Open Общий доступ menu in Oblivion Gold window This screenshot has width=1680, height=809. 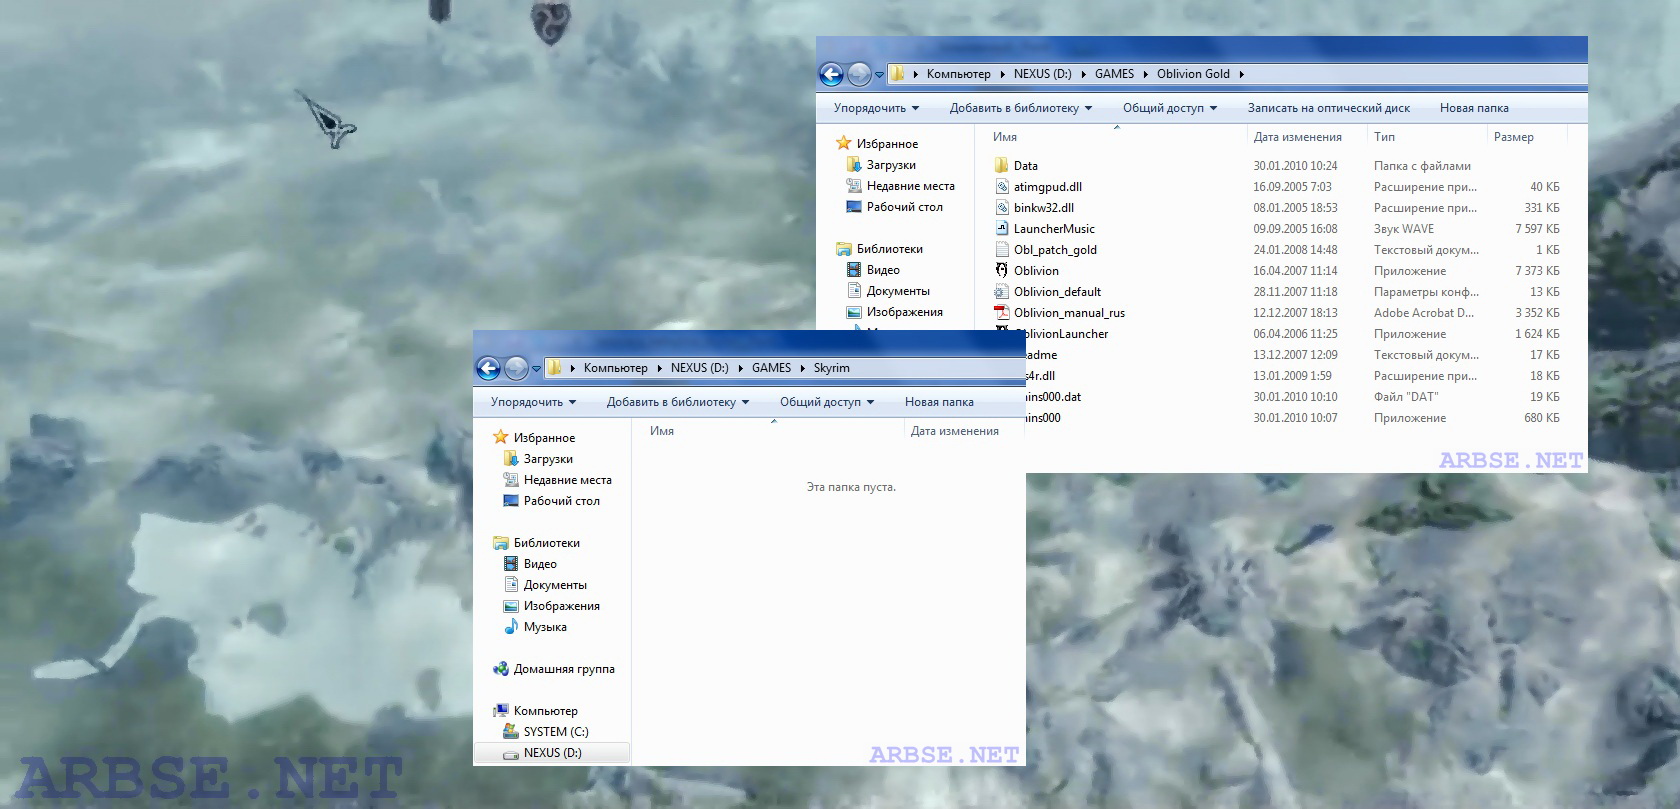tap(1170, 108)
